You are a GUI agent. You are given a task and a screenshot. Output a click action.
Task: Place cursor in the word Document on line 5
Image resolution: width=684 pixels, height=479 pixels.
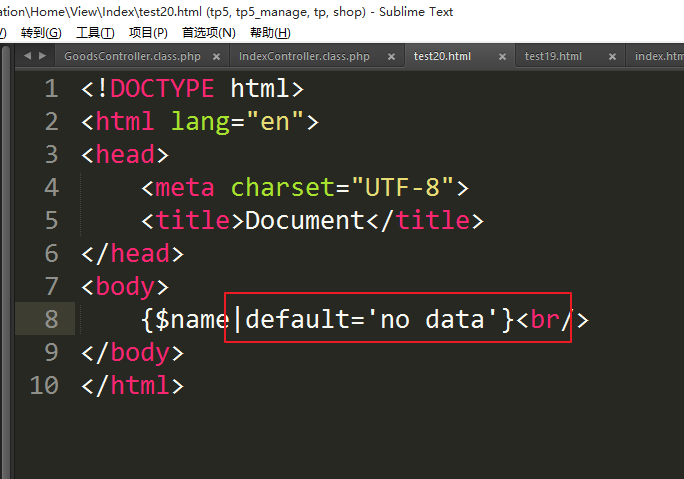point(306,221)
